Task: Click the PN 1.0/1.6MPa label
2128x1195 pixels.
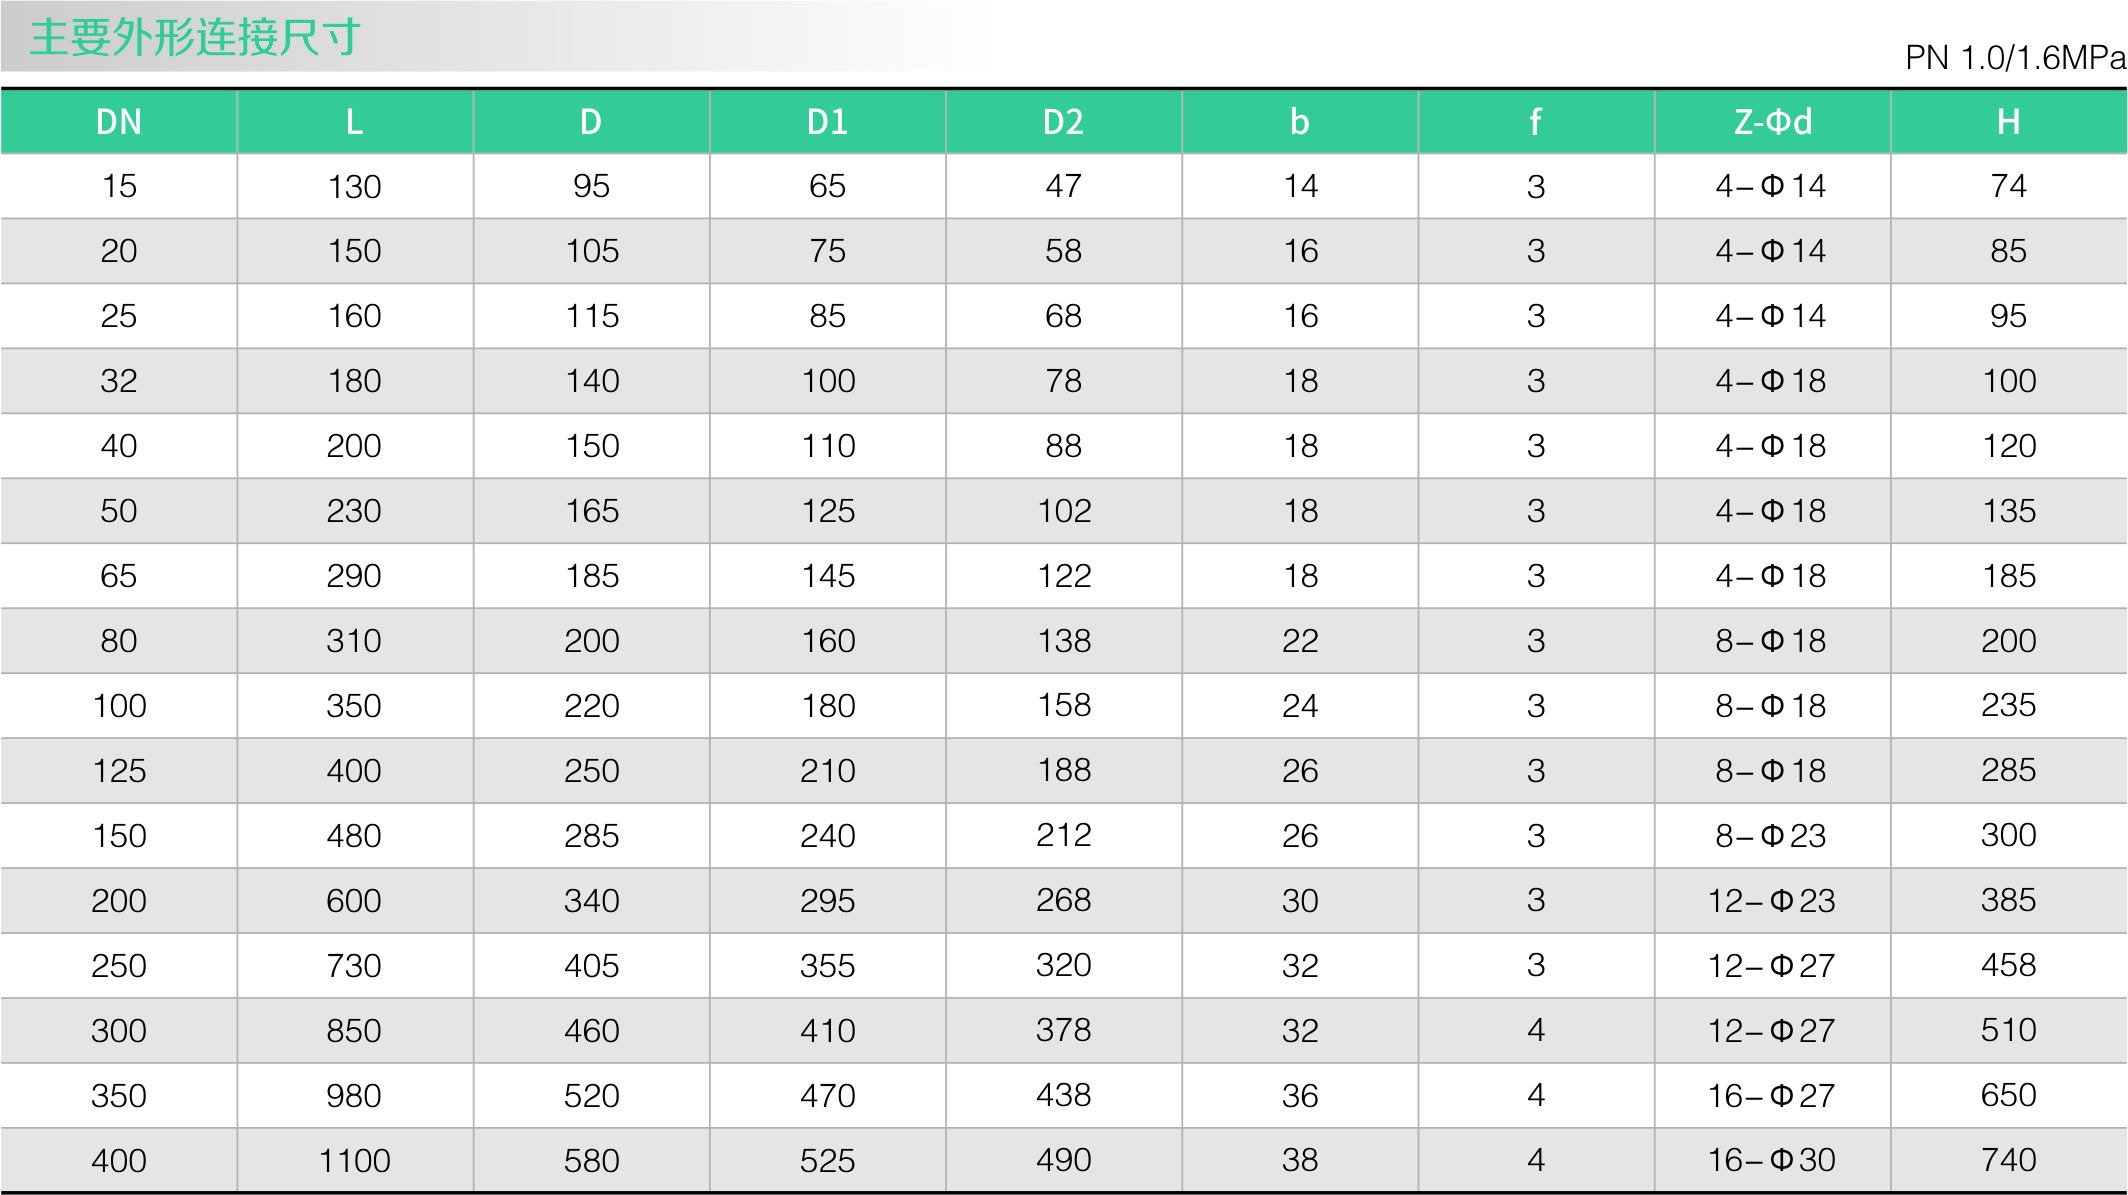Action: 2014,58
